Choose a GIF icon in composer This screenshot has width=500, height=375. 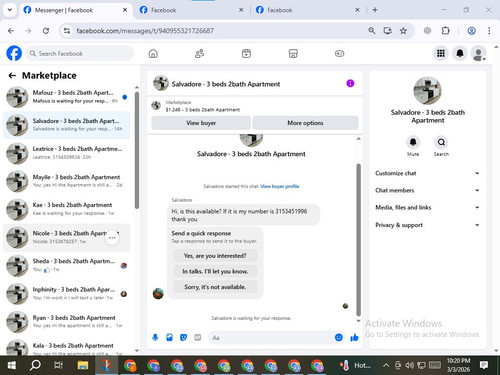click(198, 338)
